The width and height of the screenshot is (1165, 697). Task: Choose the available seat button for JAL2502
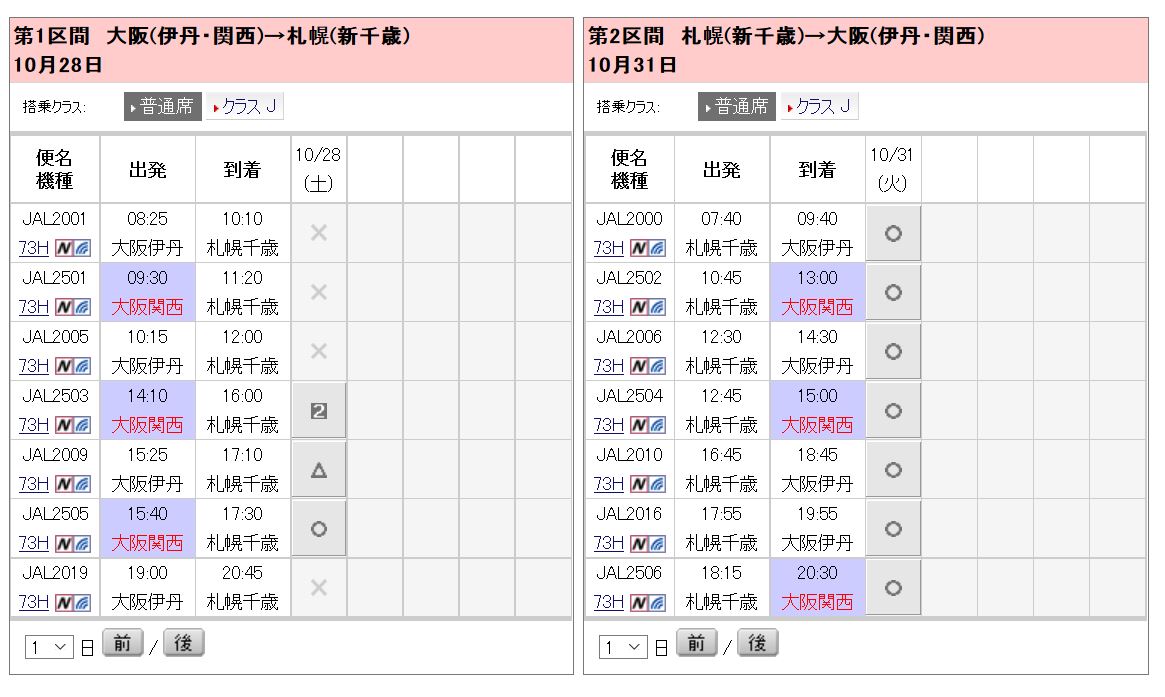[893, 292]
